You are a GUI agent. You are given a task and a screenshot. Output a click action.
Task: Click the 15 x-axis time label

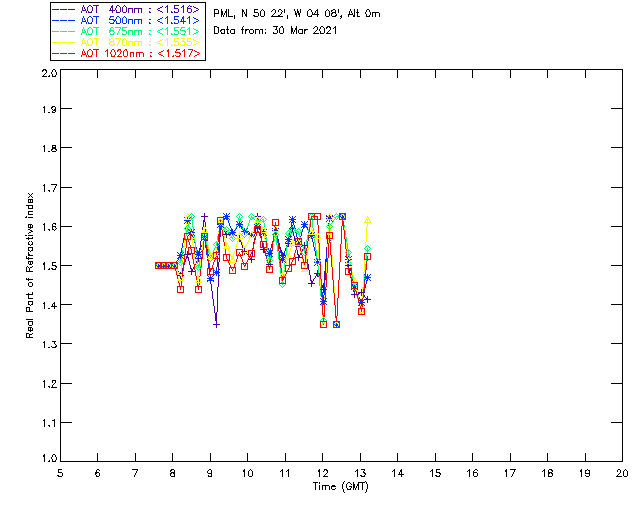click(x=435, y=473)
